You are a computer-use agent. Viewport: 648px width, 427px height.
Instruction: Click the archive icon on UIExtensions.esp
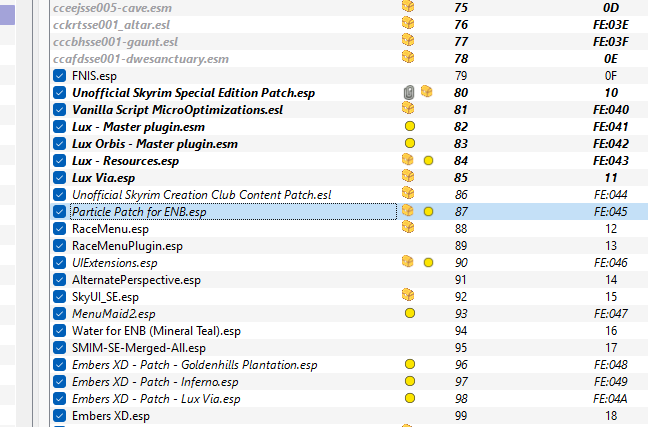point(408,261)
